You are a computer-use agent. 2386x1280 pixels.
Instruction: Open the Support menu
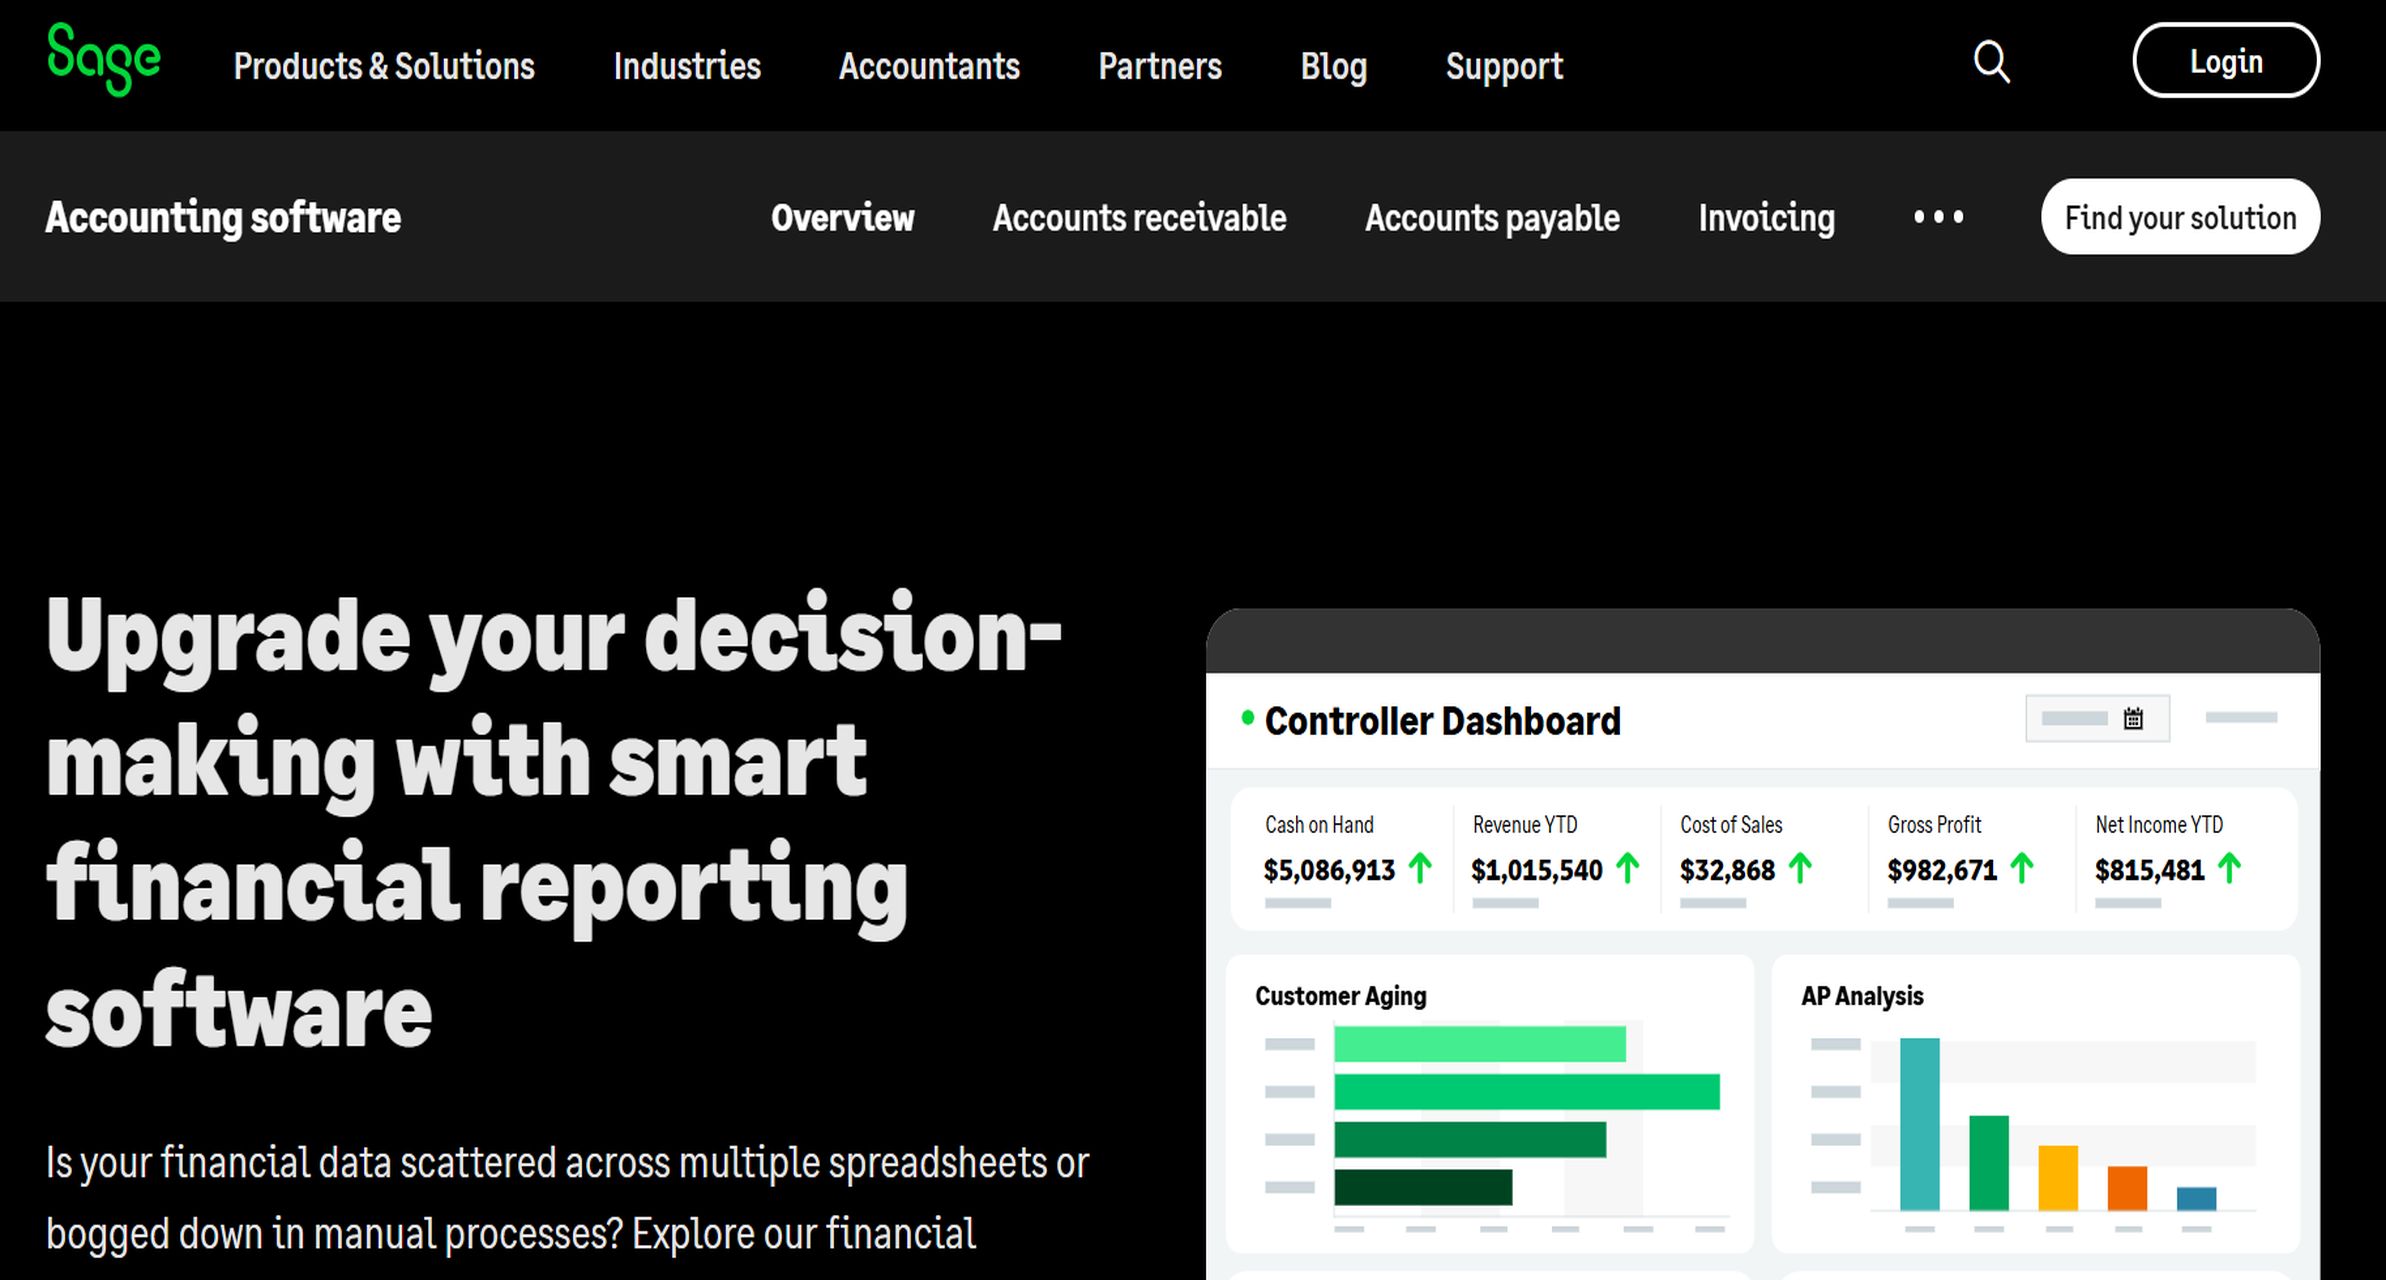coord(1504,66)
